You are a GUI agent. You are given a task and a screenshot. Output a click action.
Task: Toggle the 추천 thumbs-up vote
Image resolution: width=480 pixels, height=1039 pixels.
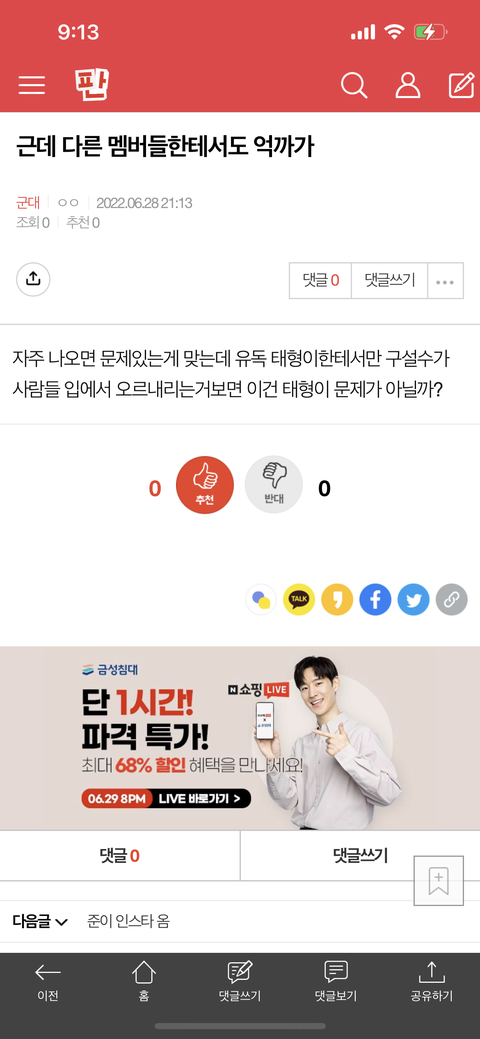pyautogui.click(x=205, y=485)
